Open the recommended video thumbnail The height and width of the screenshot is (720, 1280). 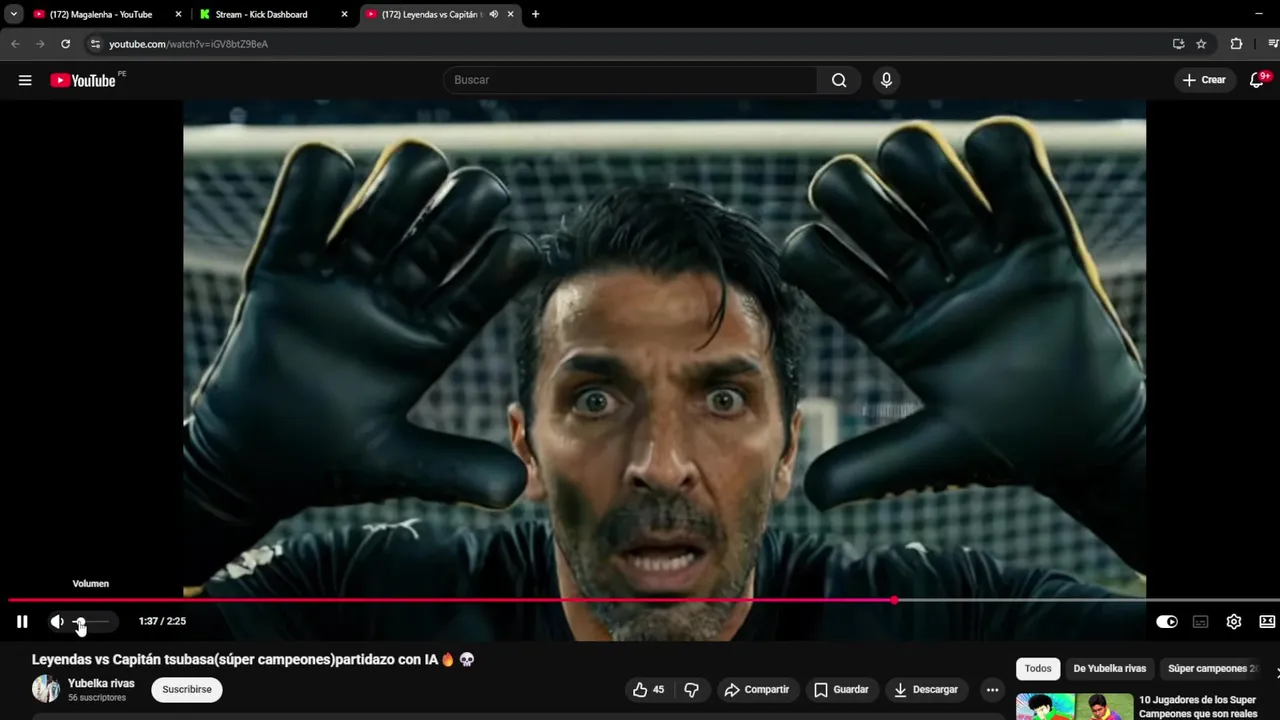pos(1075,707)
